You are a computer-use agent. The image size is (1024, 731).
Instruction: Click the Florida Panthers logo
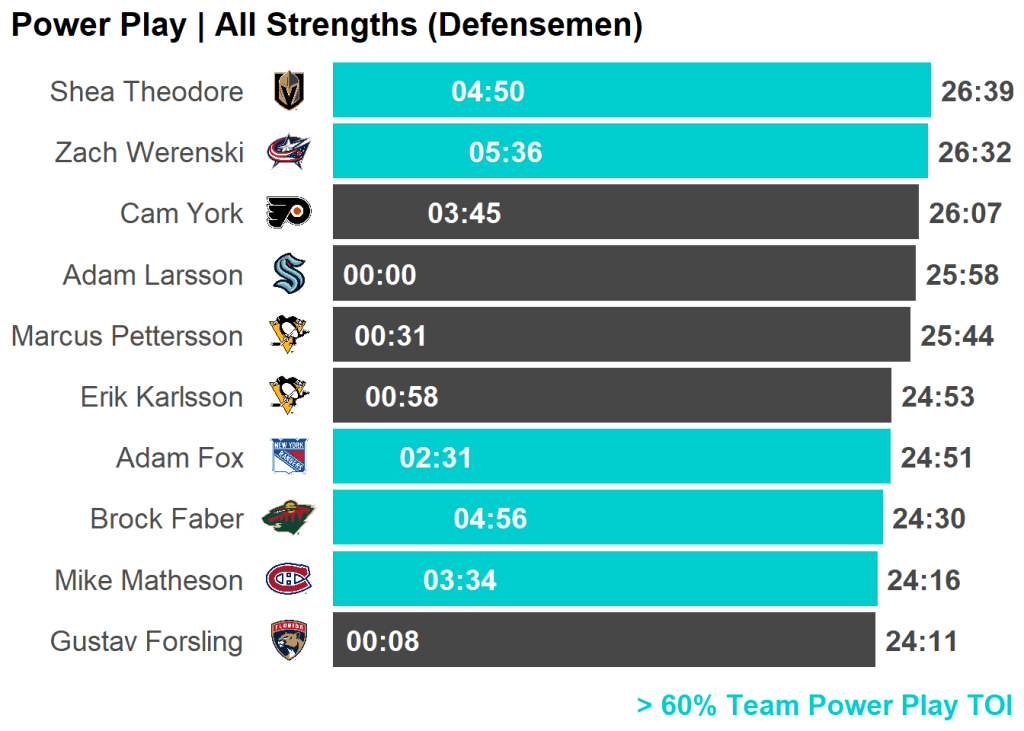tap(288, 640)
